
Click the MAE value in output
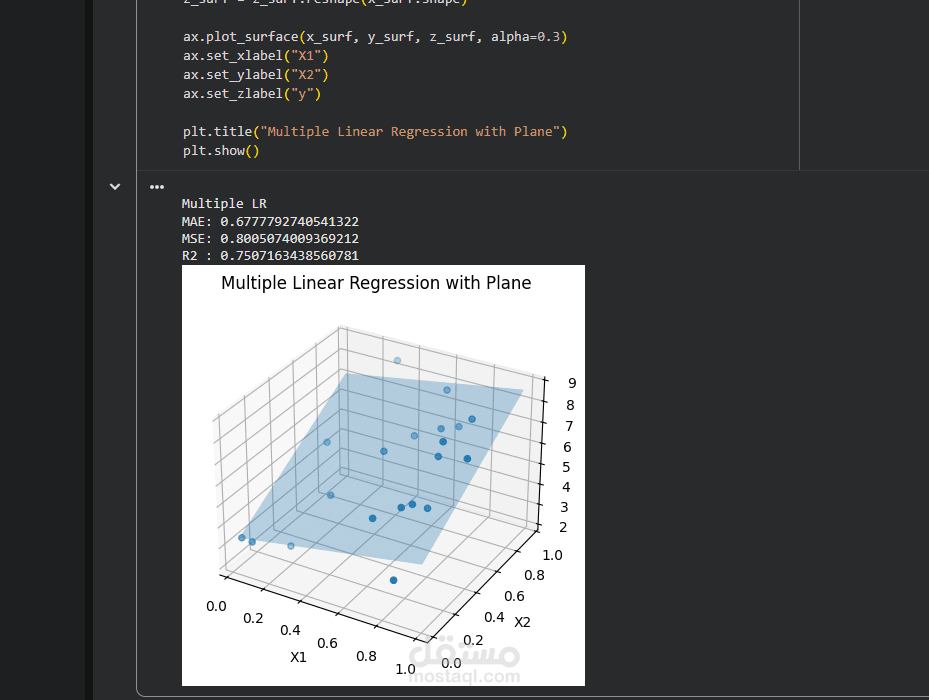[x=290, y=221]
